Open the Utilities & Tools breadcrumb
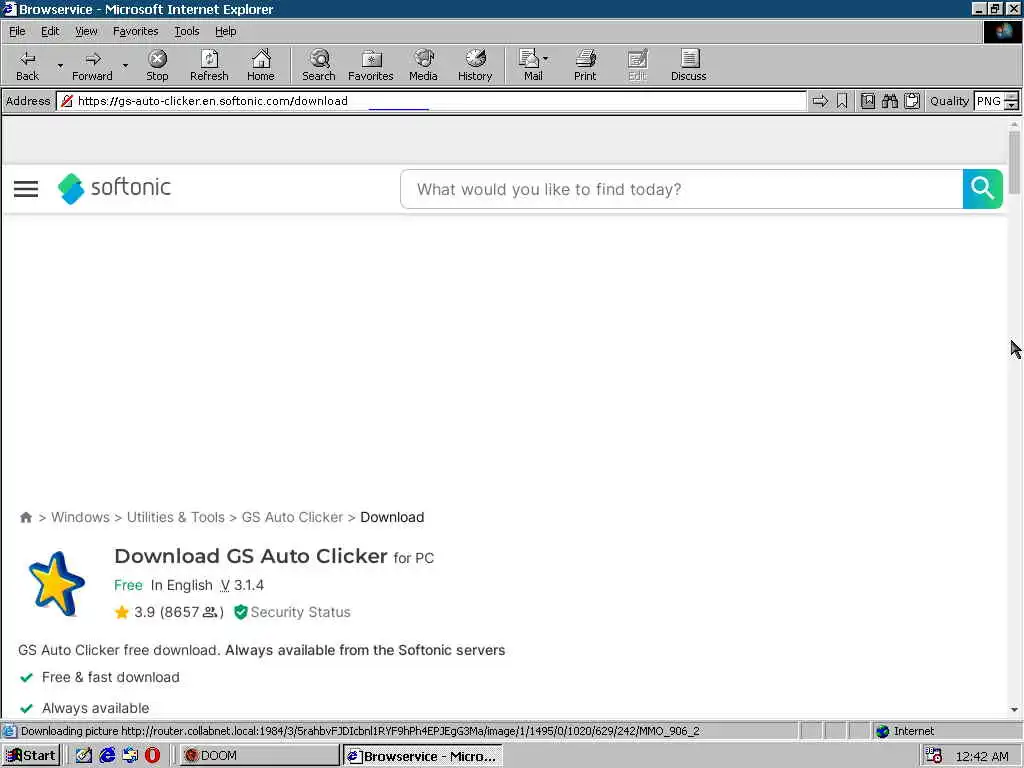 click(176, 517)
